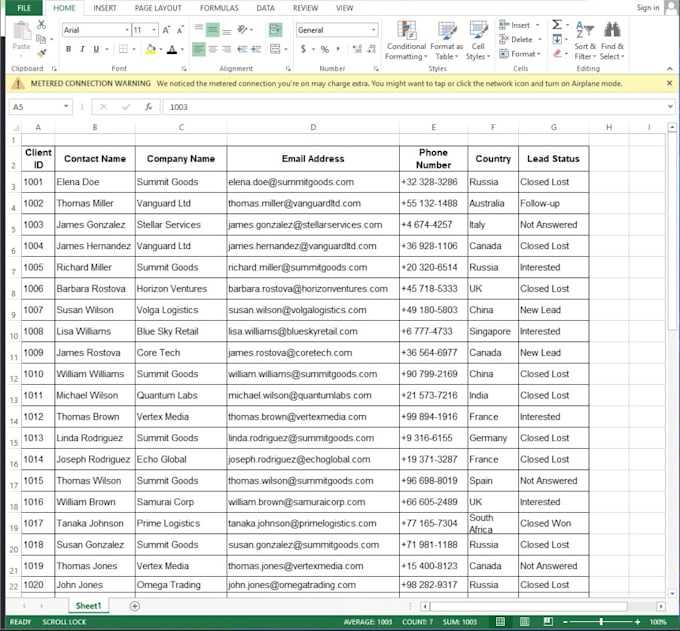This screenshot has height=631, width=680.
Task: Switch to the PAGE LAYOUT tab
Action: tap(158, 8)
